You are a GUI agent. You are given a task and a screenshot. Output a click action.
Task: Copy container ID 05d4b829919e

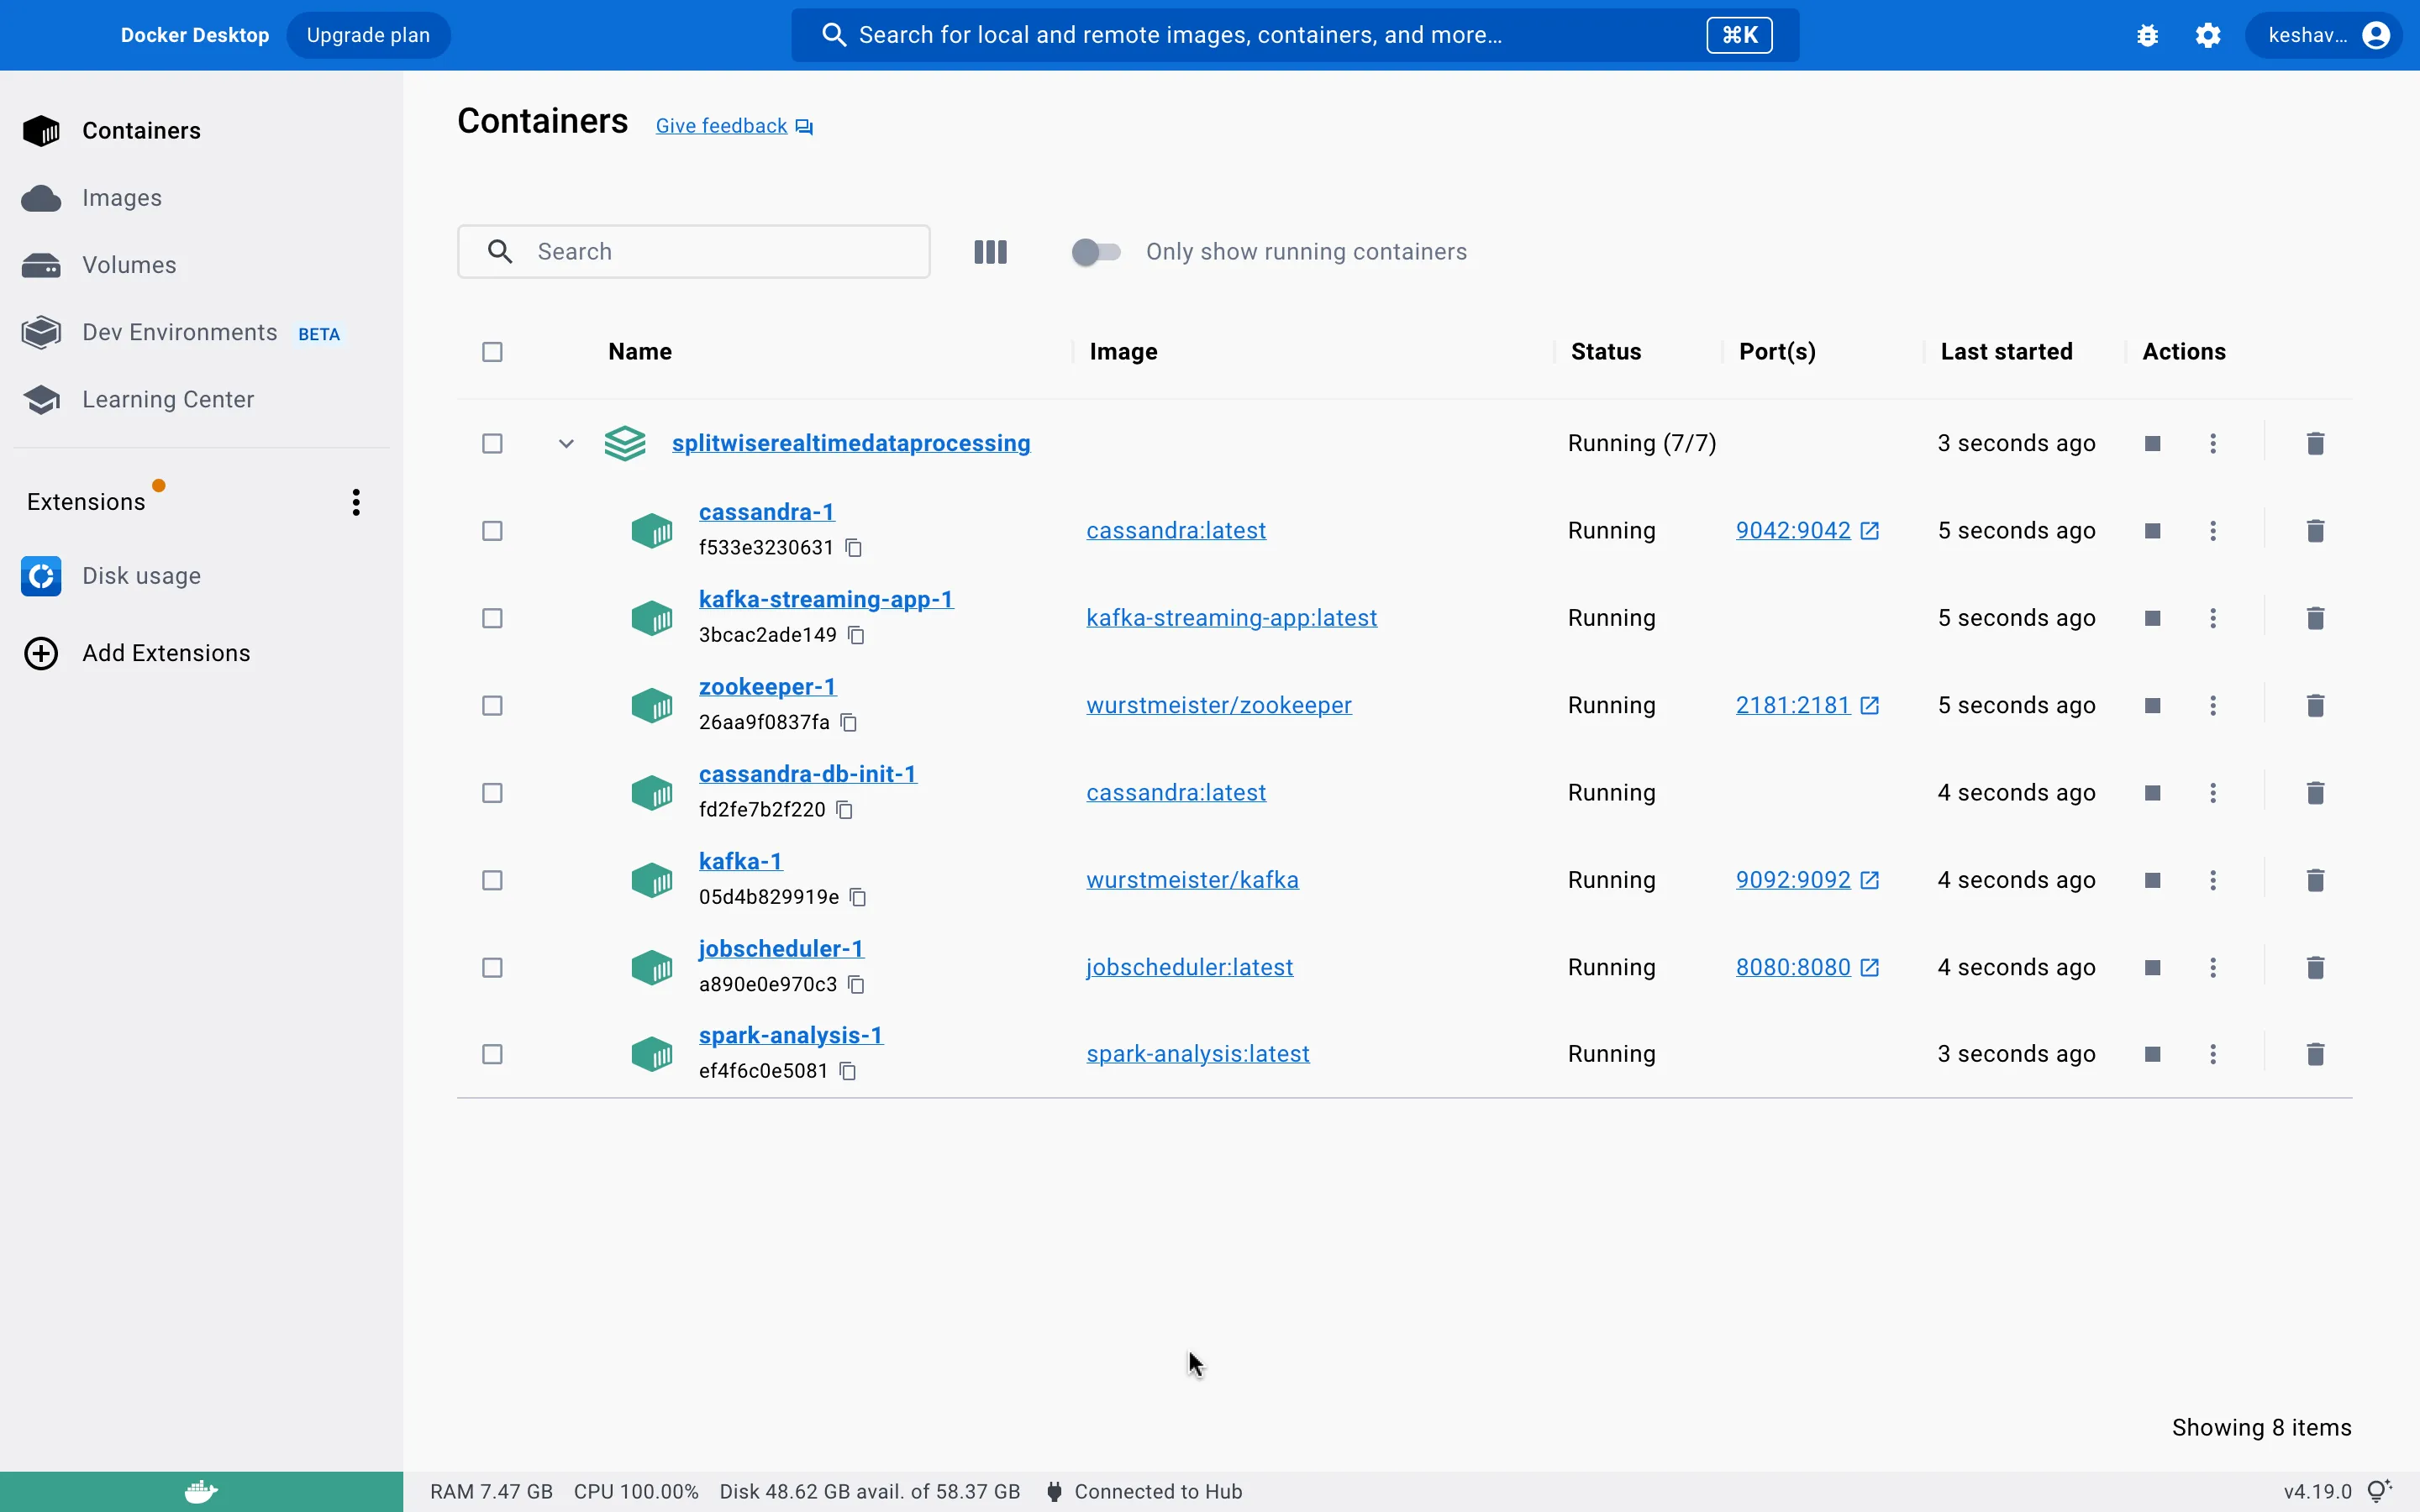click(858, 897)
